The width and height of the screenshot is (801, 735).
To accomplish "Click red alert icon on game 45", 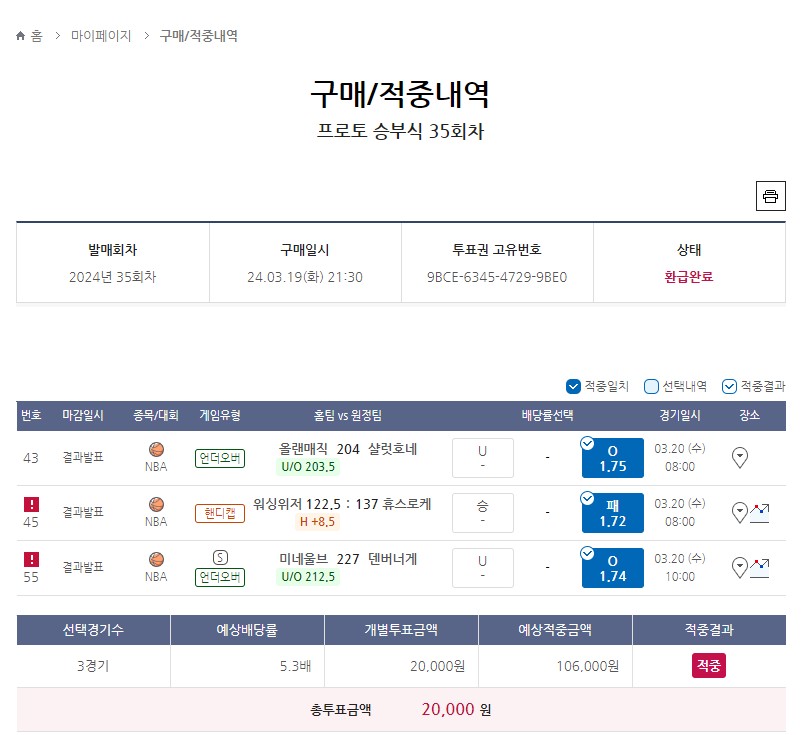I will point(31,505).
